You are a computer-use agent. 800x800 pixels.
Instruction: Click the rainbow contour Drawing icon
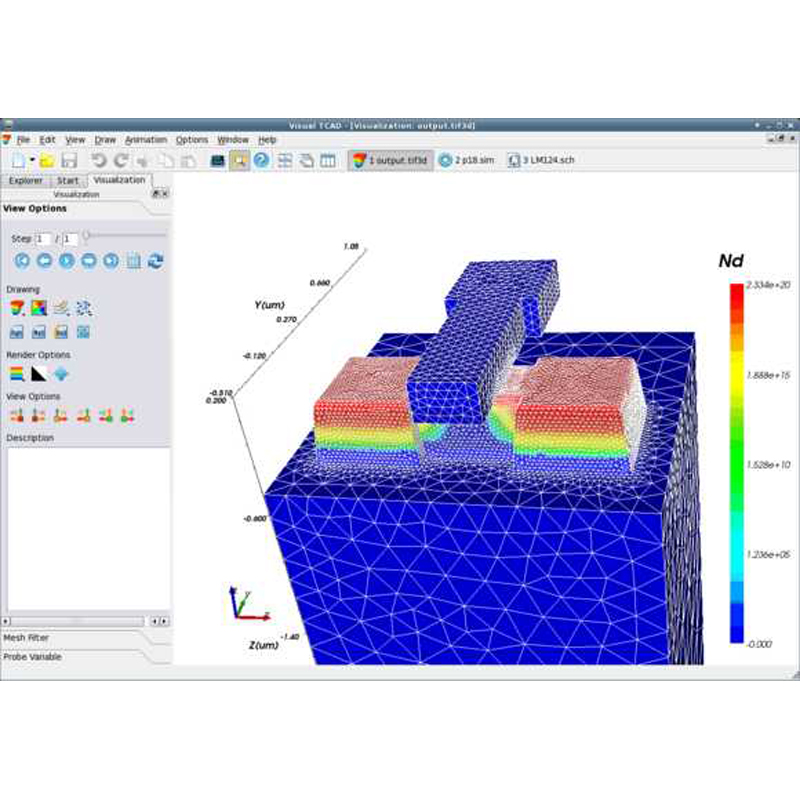click(17, 307)
